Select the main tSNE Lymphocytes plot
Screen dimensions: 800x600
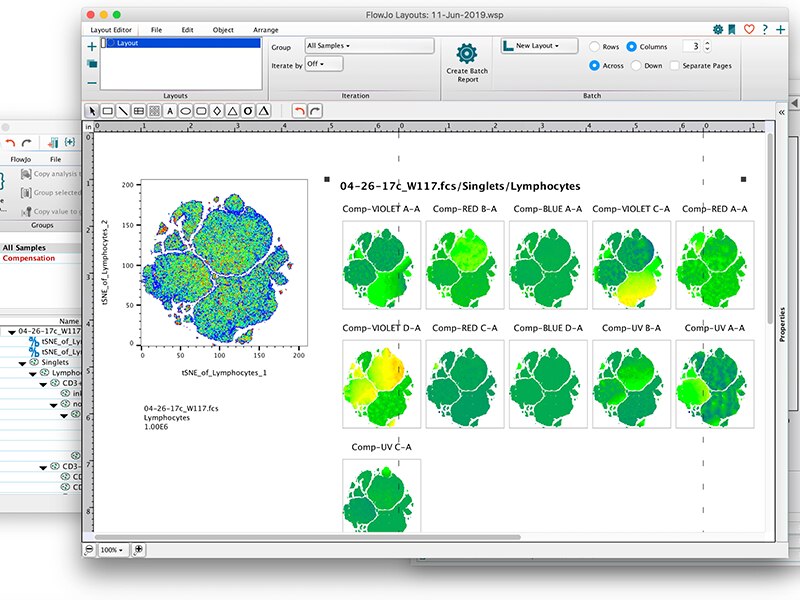(x=224, y=263)
